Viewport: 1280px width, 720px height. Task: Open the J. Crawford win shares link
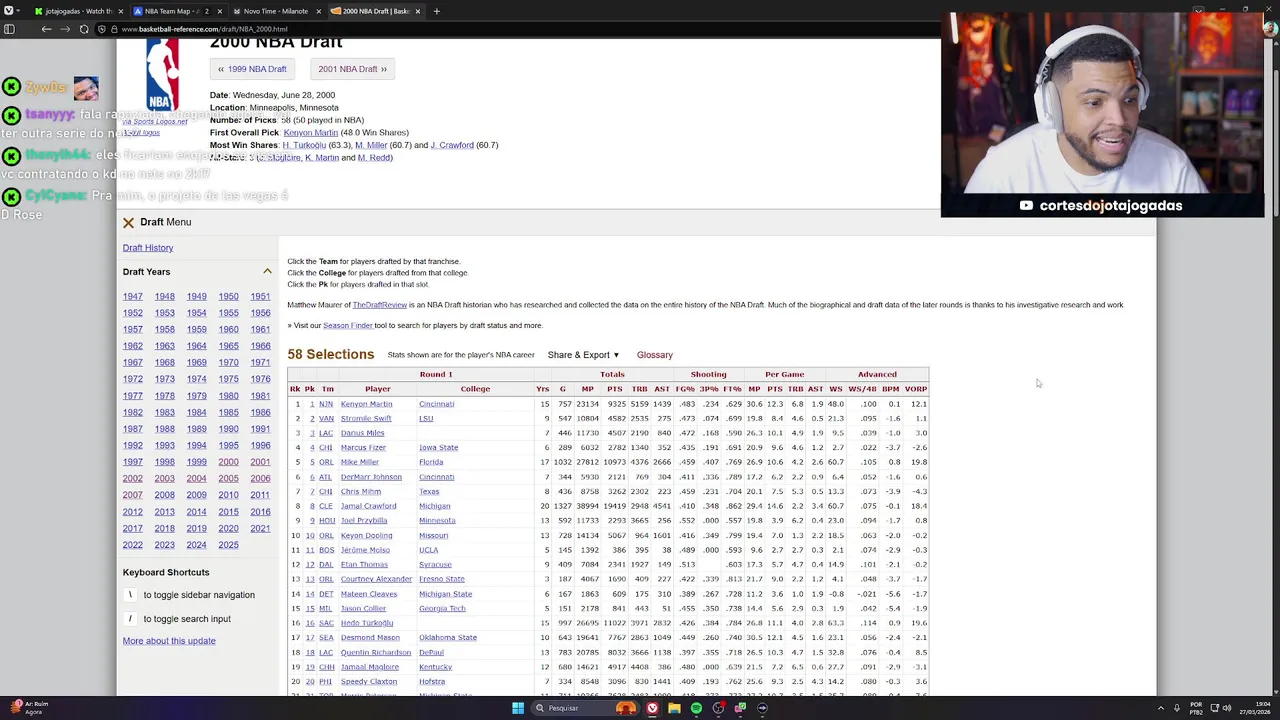(x=451, y=145)
